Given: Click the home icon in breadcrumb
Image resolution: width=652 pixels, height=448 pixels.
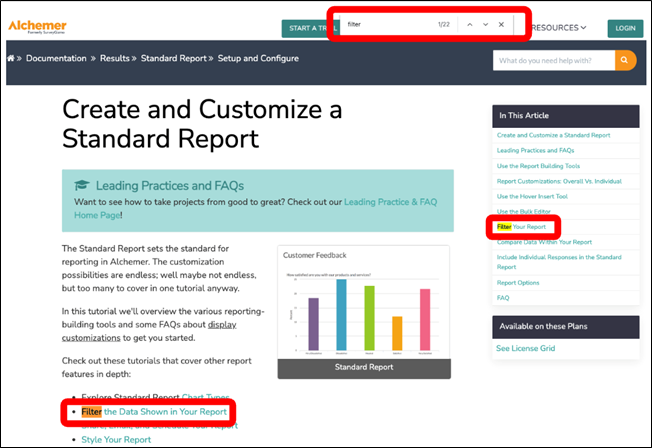Looking at the screenshot, I should point(11,58).
